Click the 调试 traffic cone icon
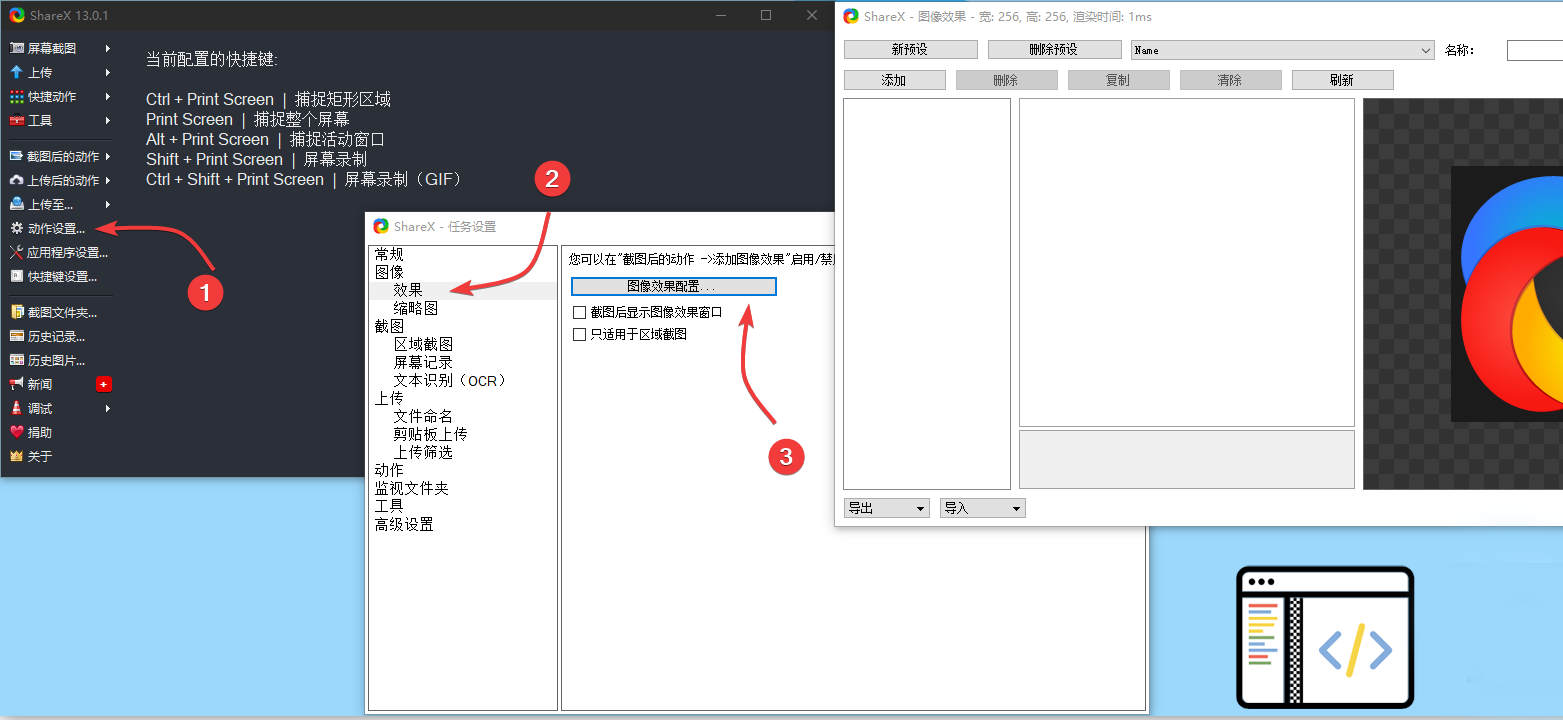The height and width of the screenshot is (720, 1563). [16, 408]
